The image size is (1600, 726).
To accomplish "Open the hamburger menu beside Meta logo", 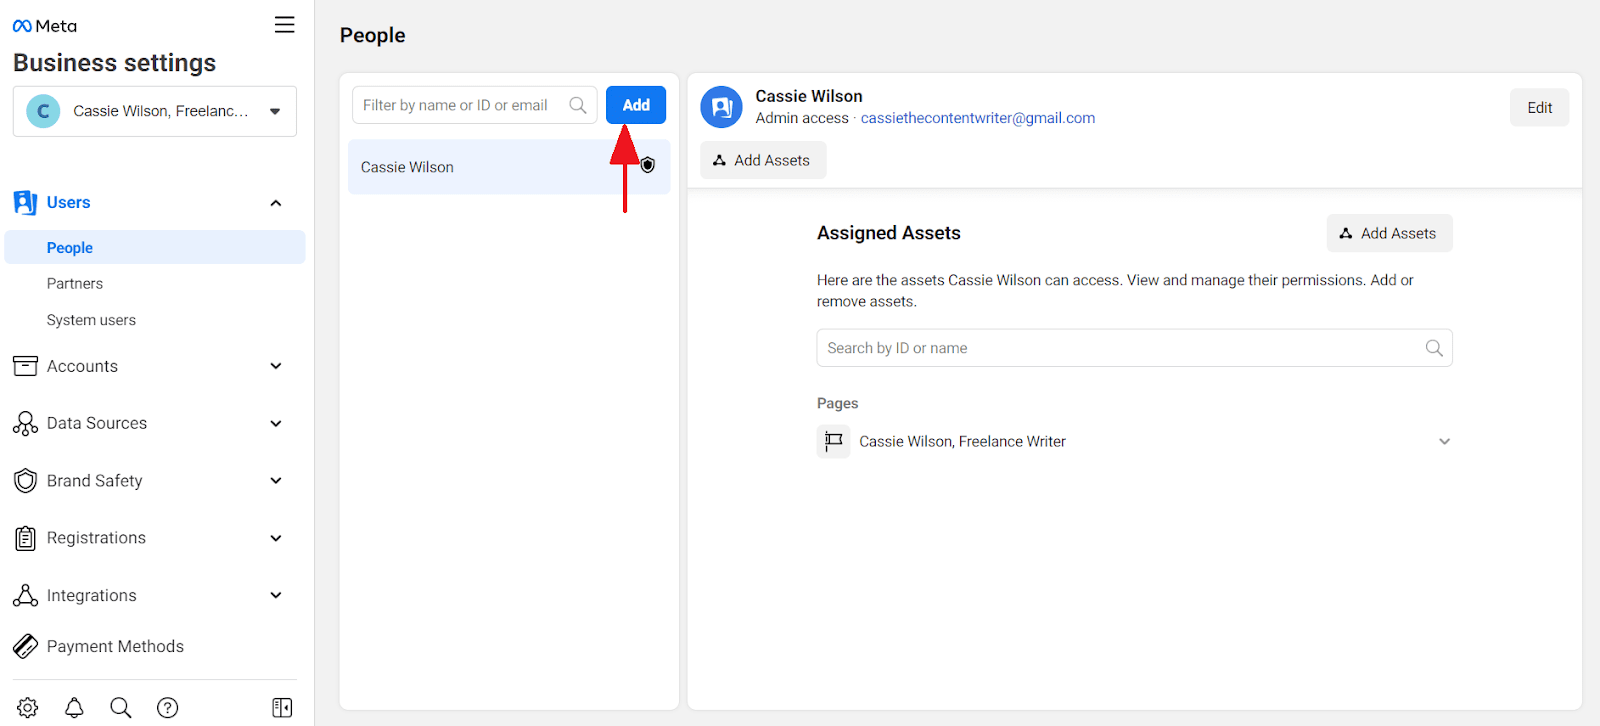I will (x=285, y=25).
